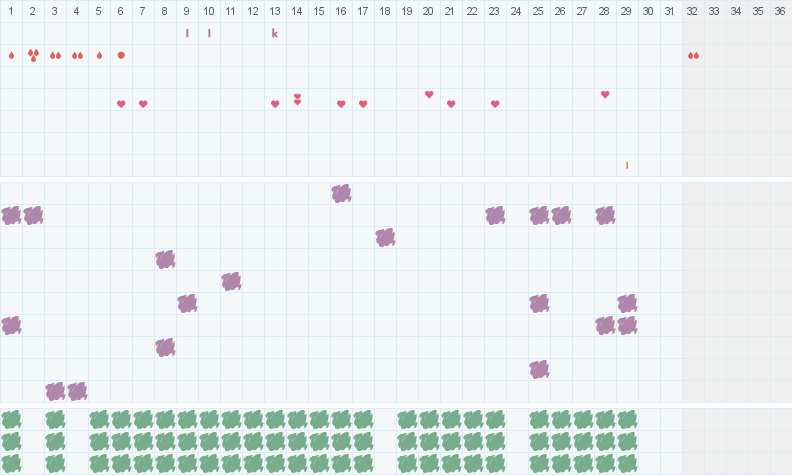Click the purple scribble on day 16

(341, 194)
